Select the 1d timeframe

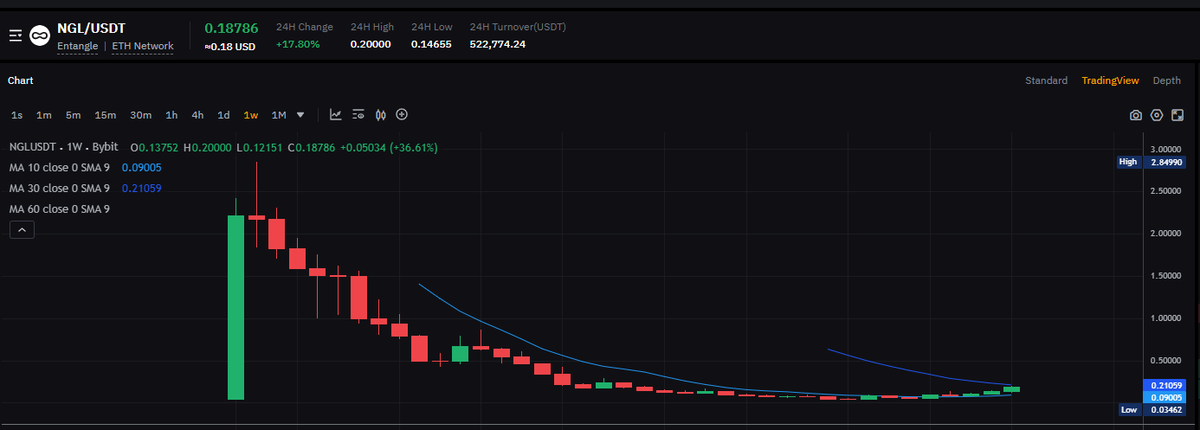click(x=224, y=114)
